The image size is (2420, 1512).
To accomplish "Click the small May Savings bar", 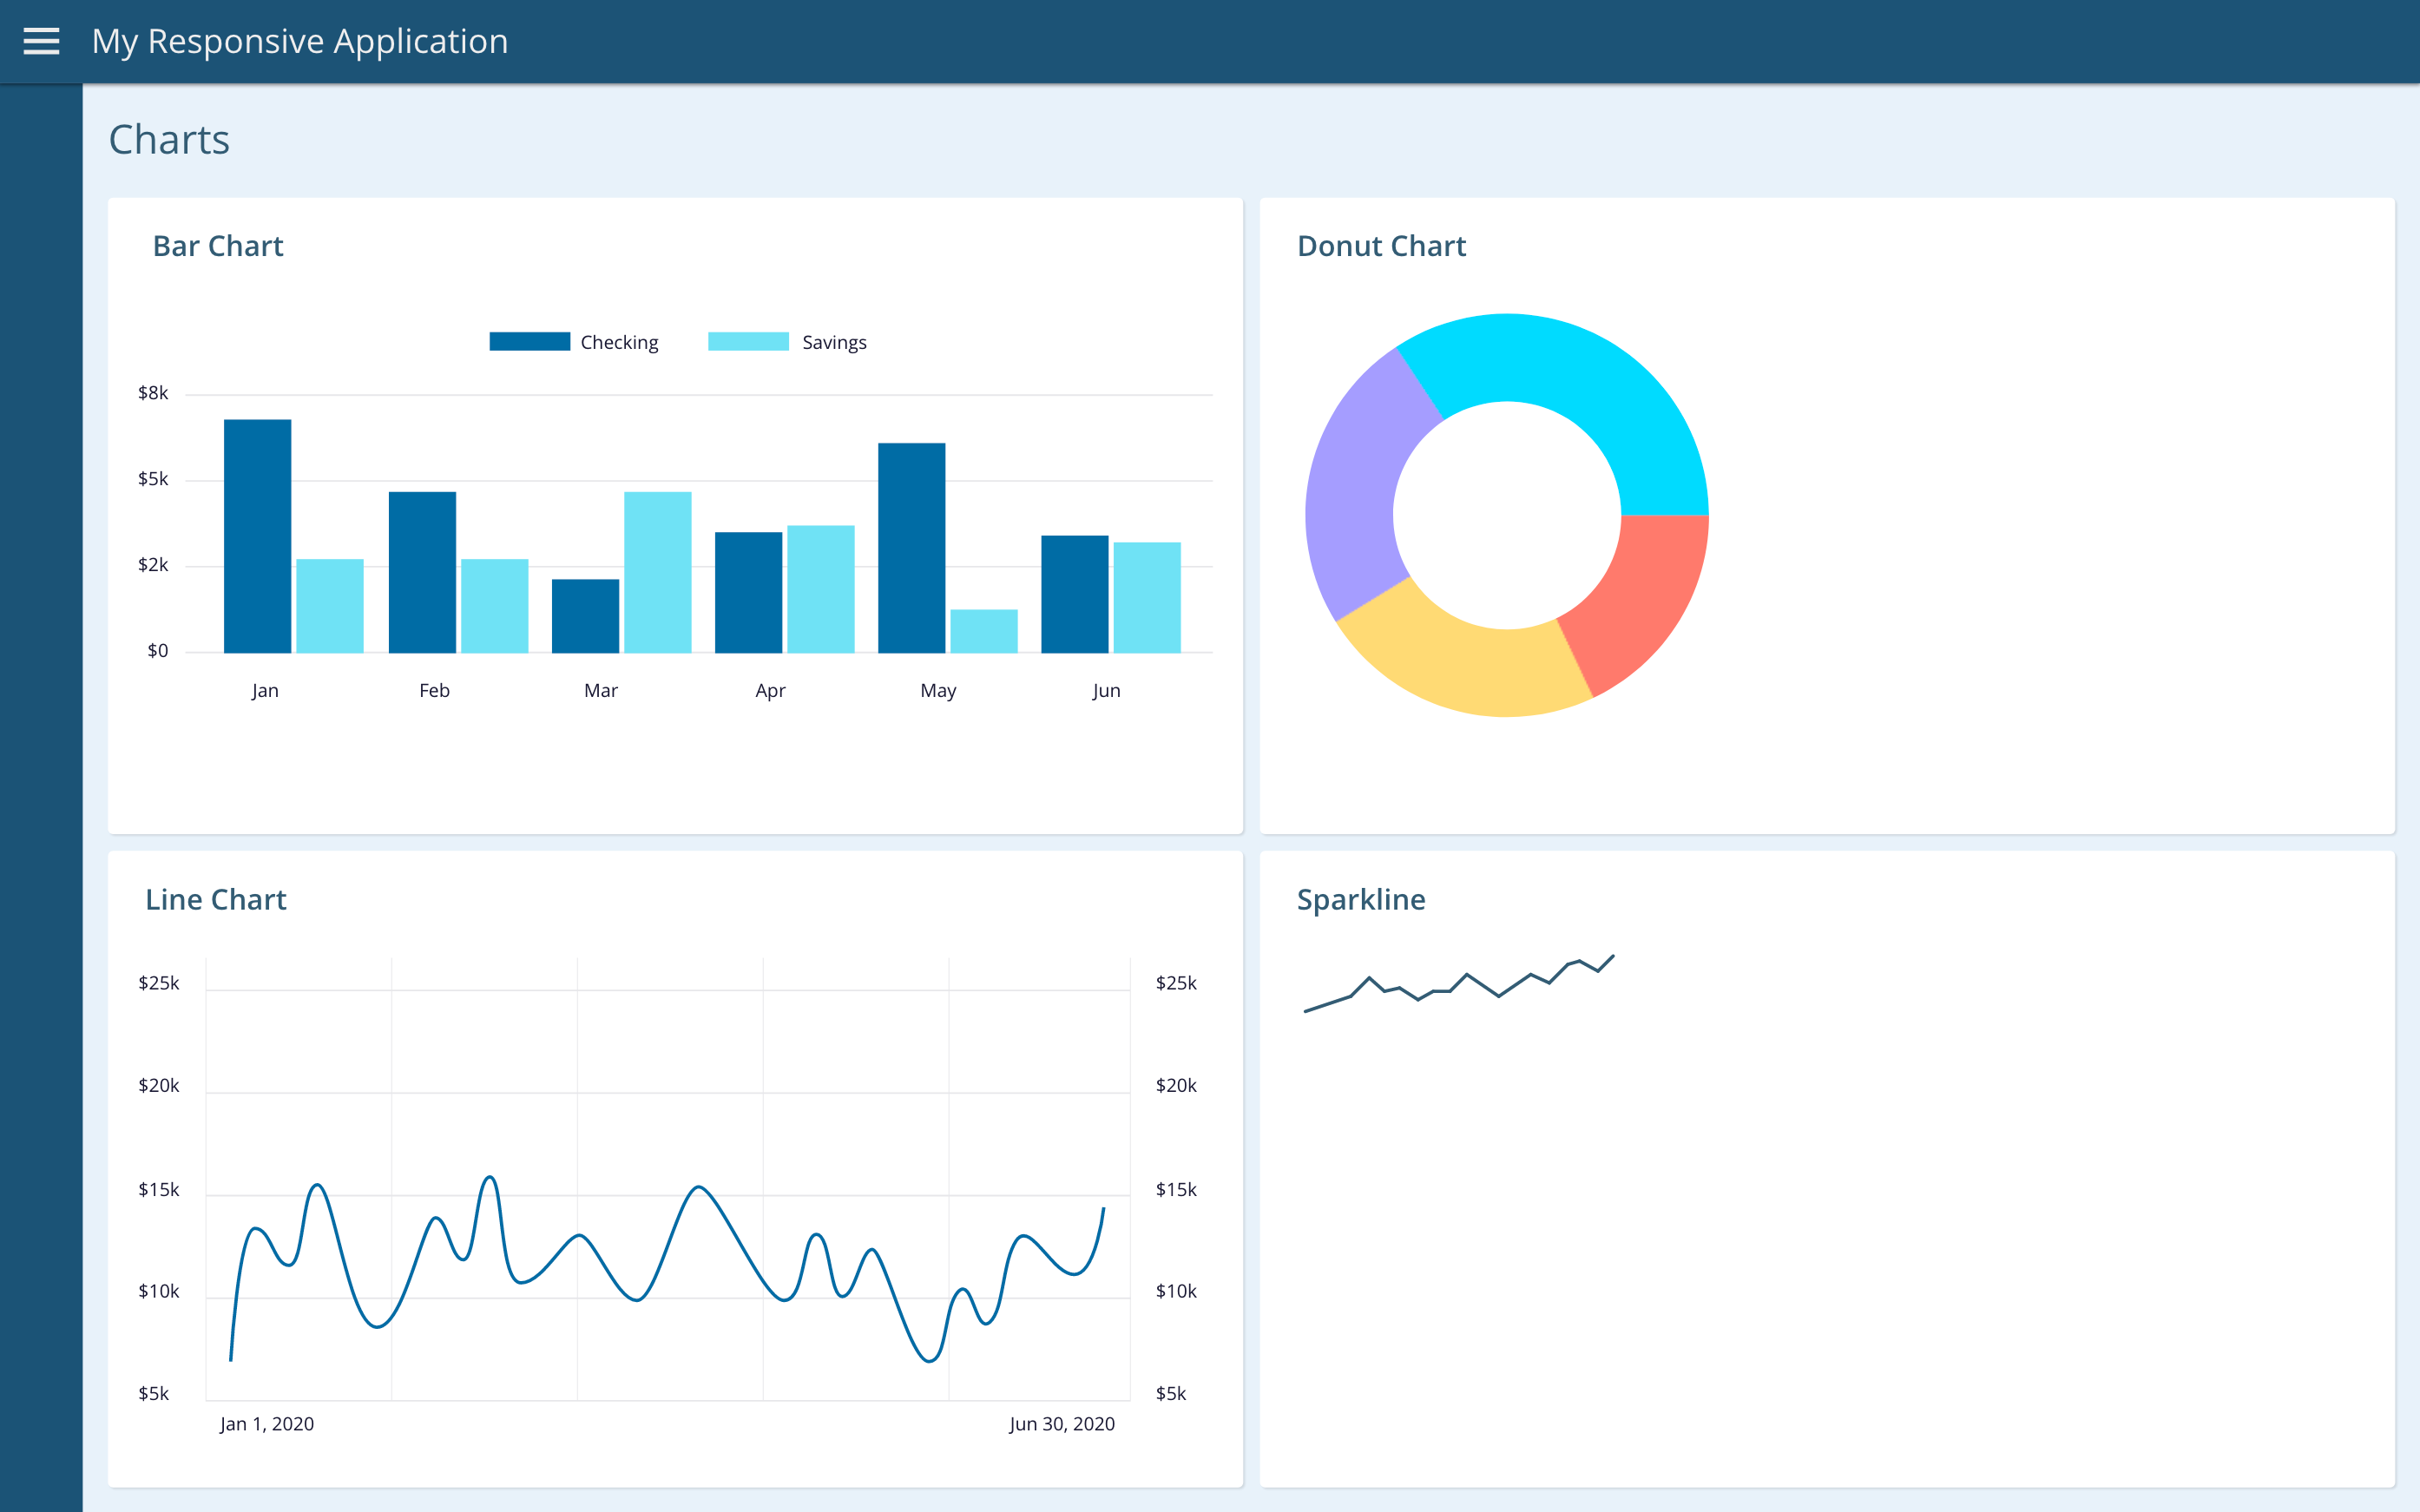I will point(983,631).
